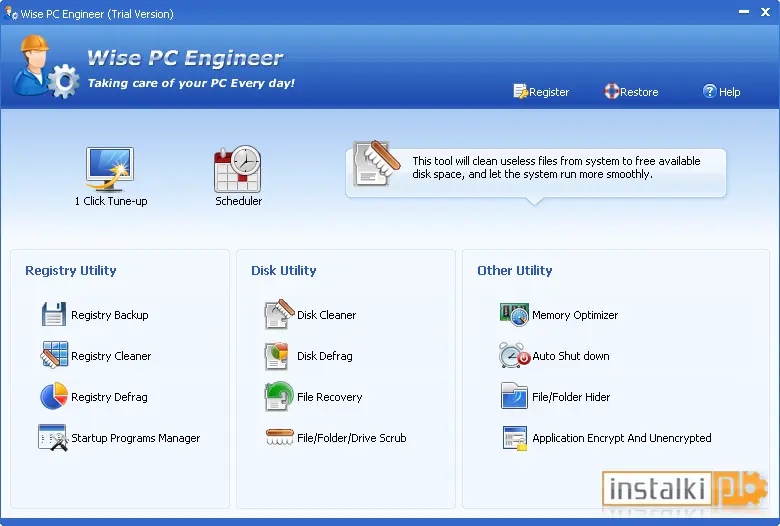Click the Disk Cleaner brush icon

pos(279,314)
